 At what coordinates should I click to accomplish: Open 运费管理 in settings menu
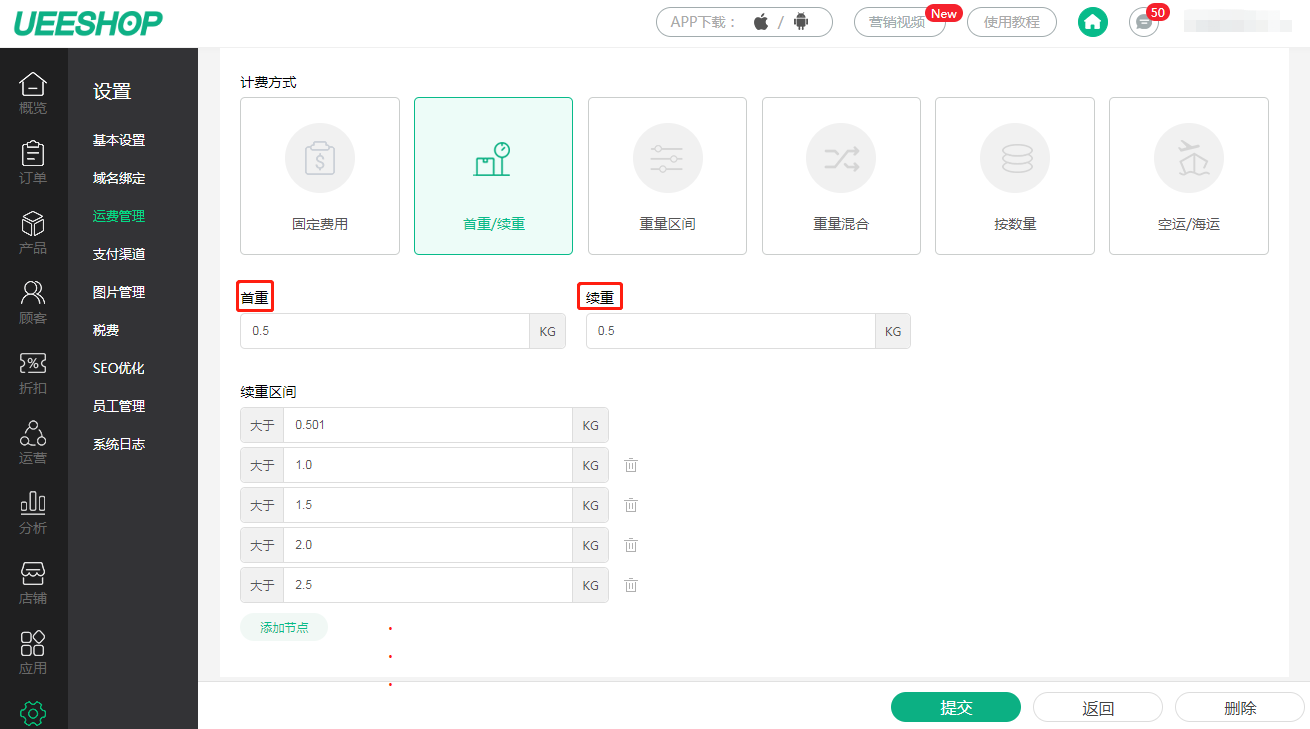[x=119, y=216]
